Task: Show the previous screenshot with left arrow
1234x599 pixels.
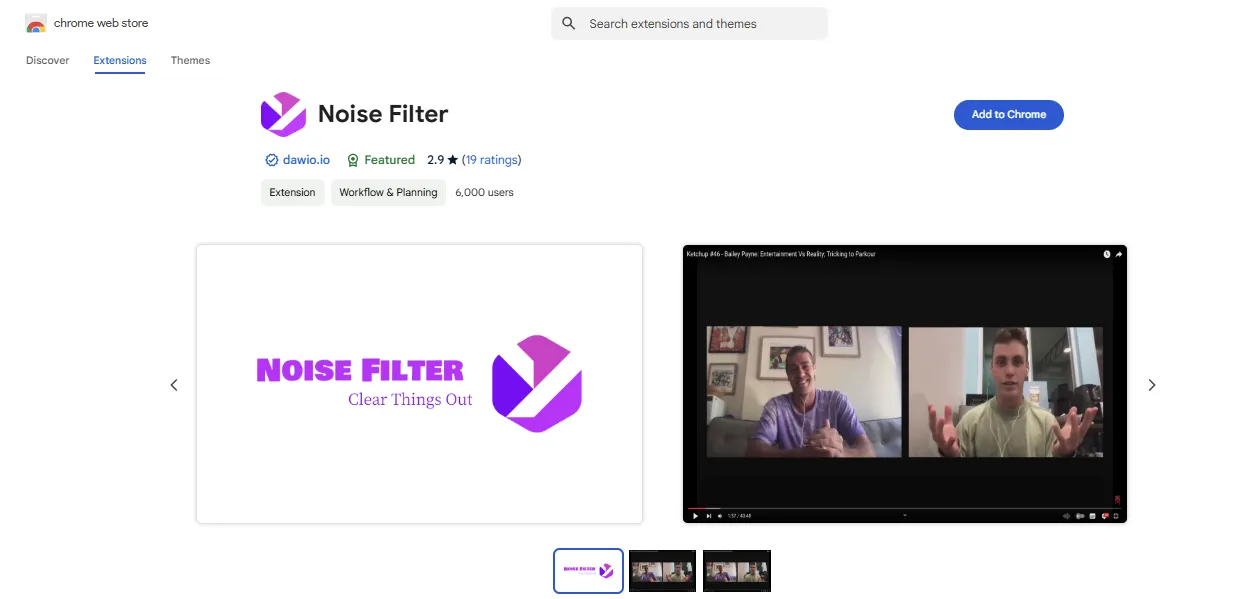Action: tap(174, 385)
